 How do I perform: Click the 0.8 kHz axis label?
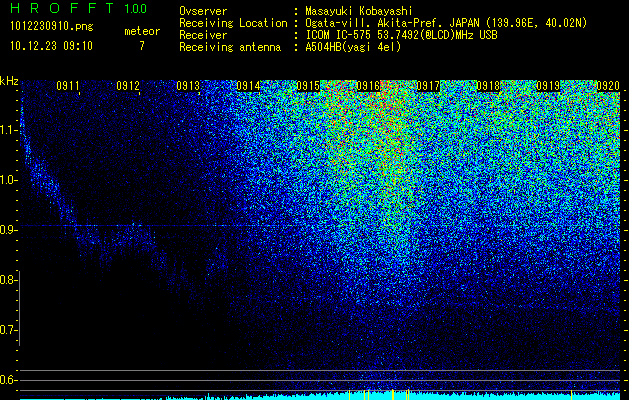(x=9, y=280)
